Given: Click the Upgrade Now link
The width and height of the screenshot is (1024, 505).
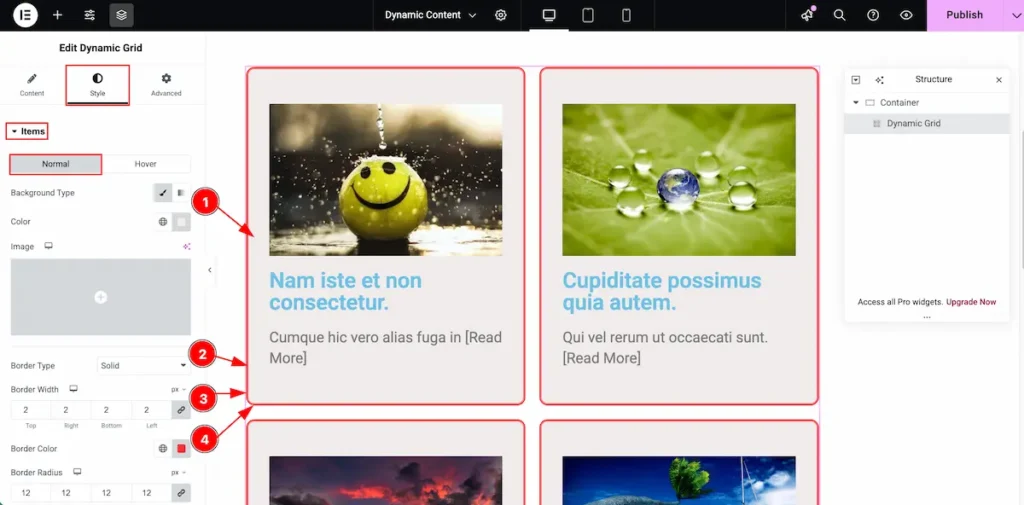Looking at the screenshot, I should point(971,302).
